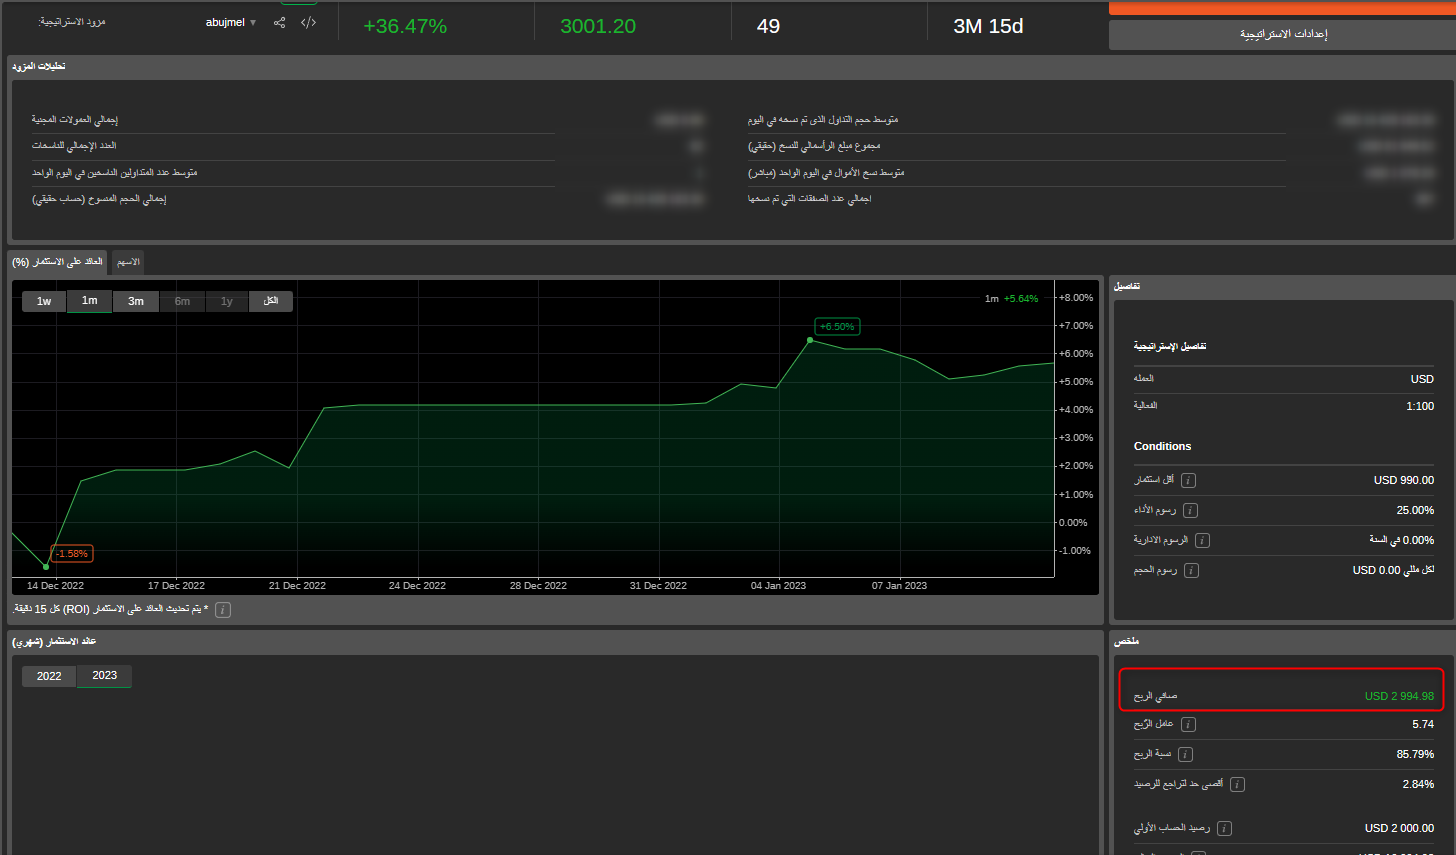Click the 5.74 profit factor value

(x=1423, y=724)
